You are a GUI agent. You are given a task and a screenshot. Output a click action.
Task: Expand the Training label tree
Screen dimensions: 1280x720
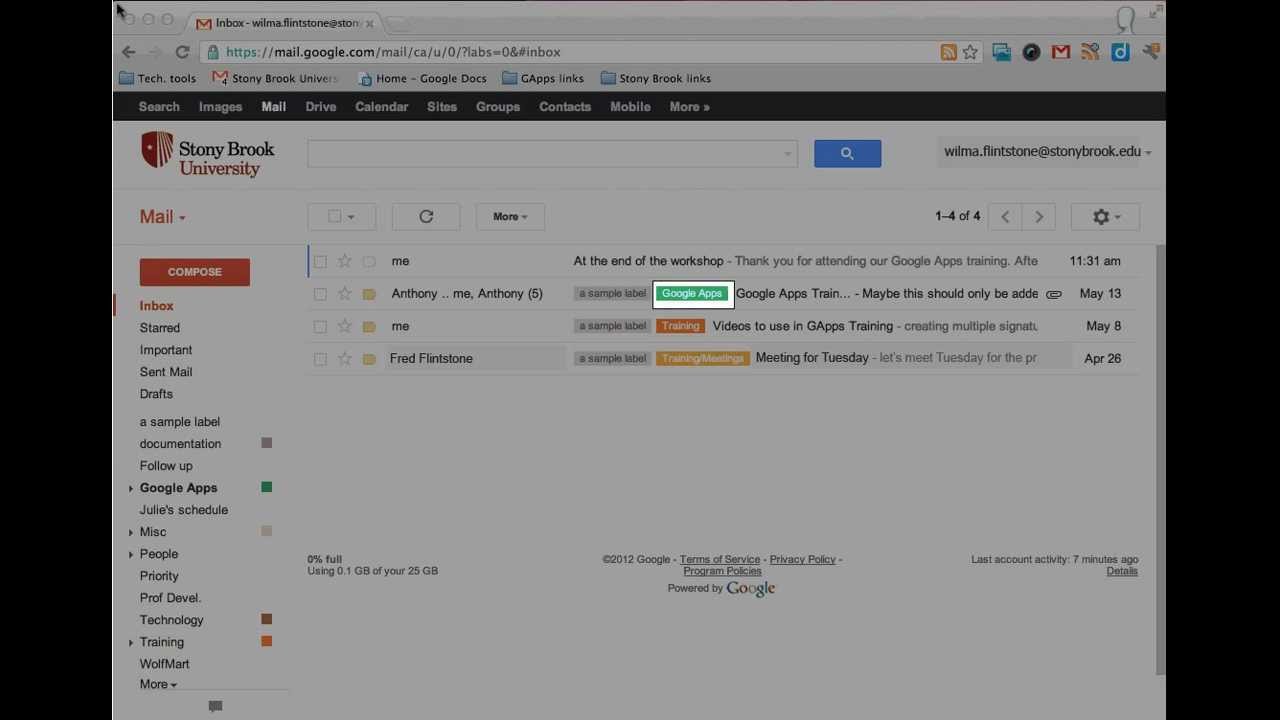tap(131, 642)
